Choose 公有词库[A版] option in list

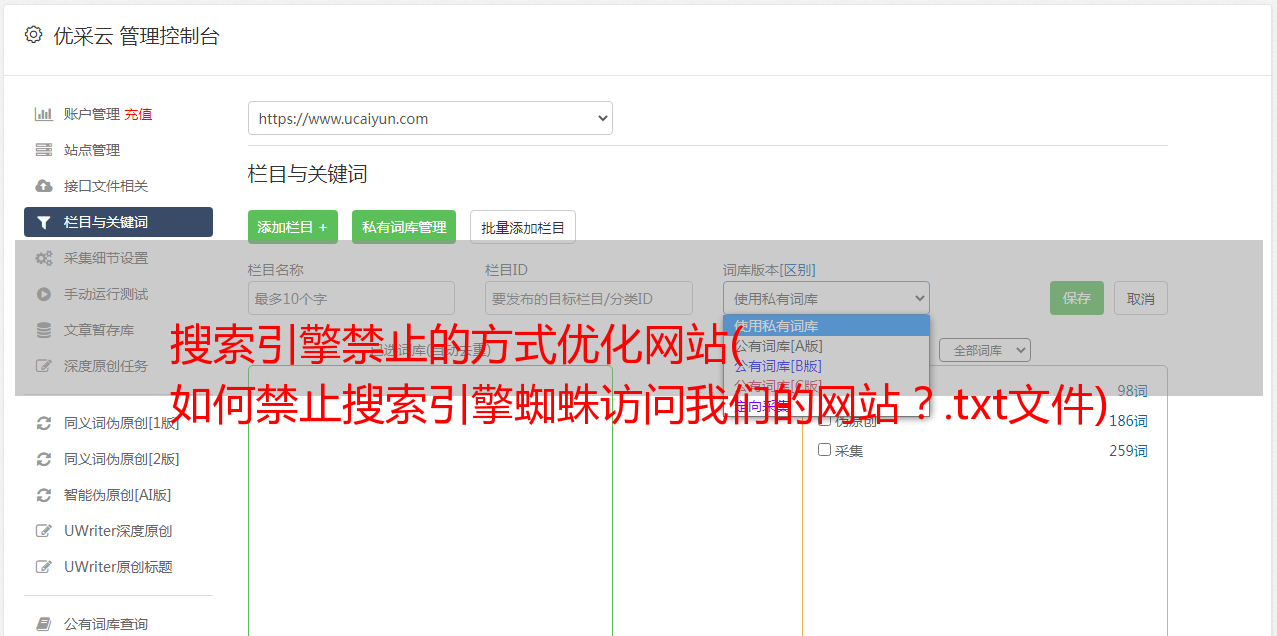[826, 346]
